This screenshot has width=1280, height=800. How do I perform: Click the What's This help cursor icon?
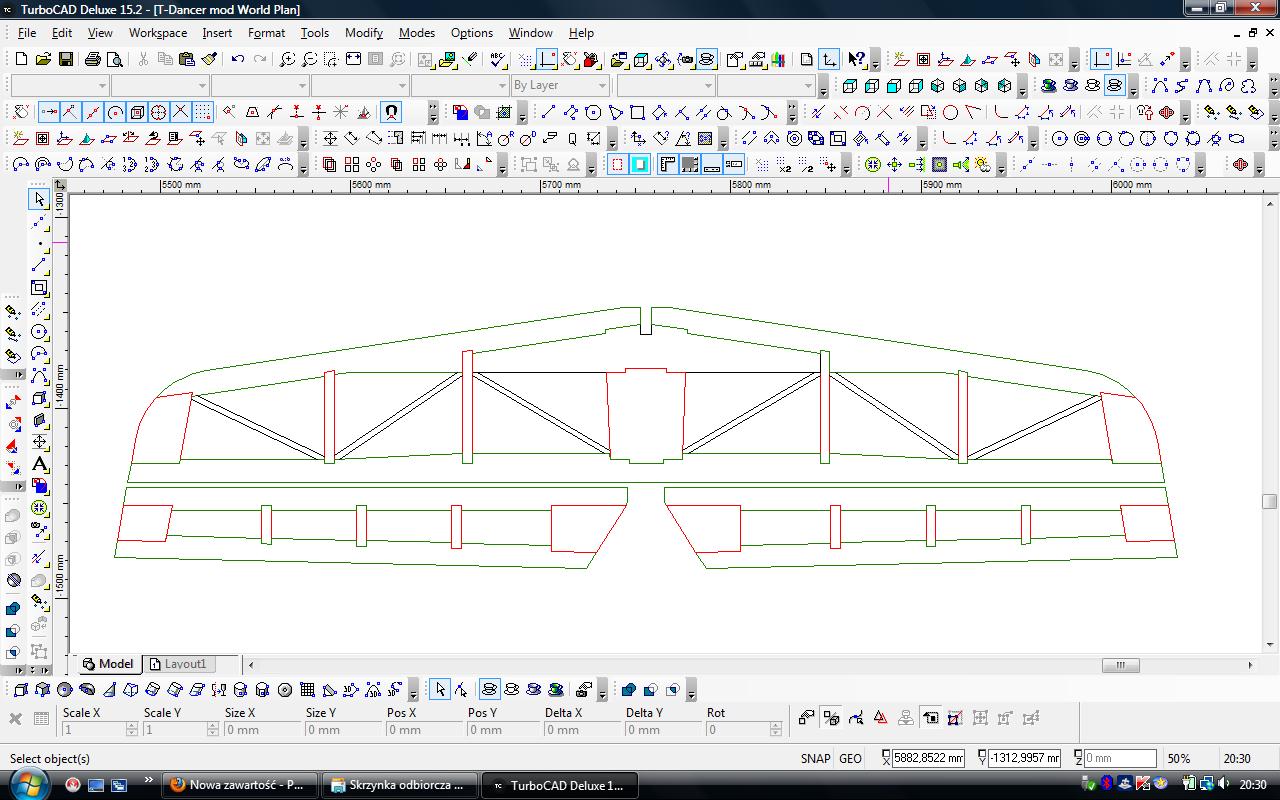[x=856, y=60]
